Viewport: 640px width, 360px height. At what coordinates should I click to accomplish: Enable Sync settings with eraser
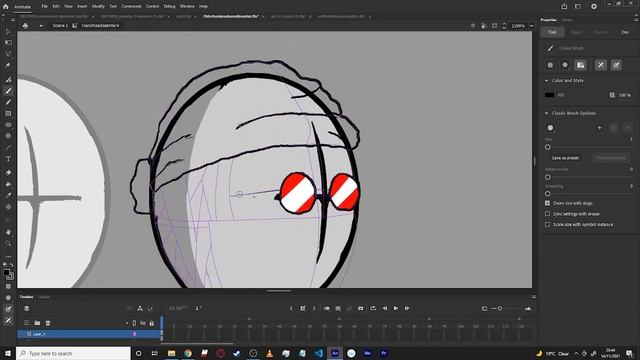tap(548, 214)
